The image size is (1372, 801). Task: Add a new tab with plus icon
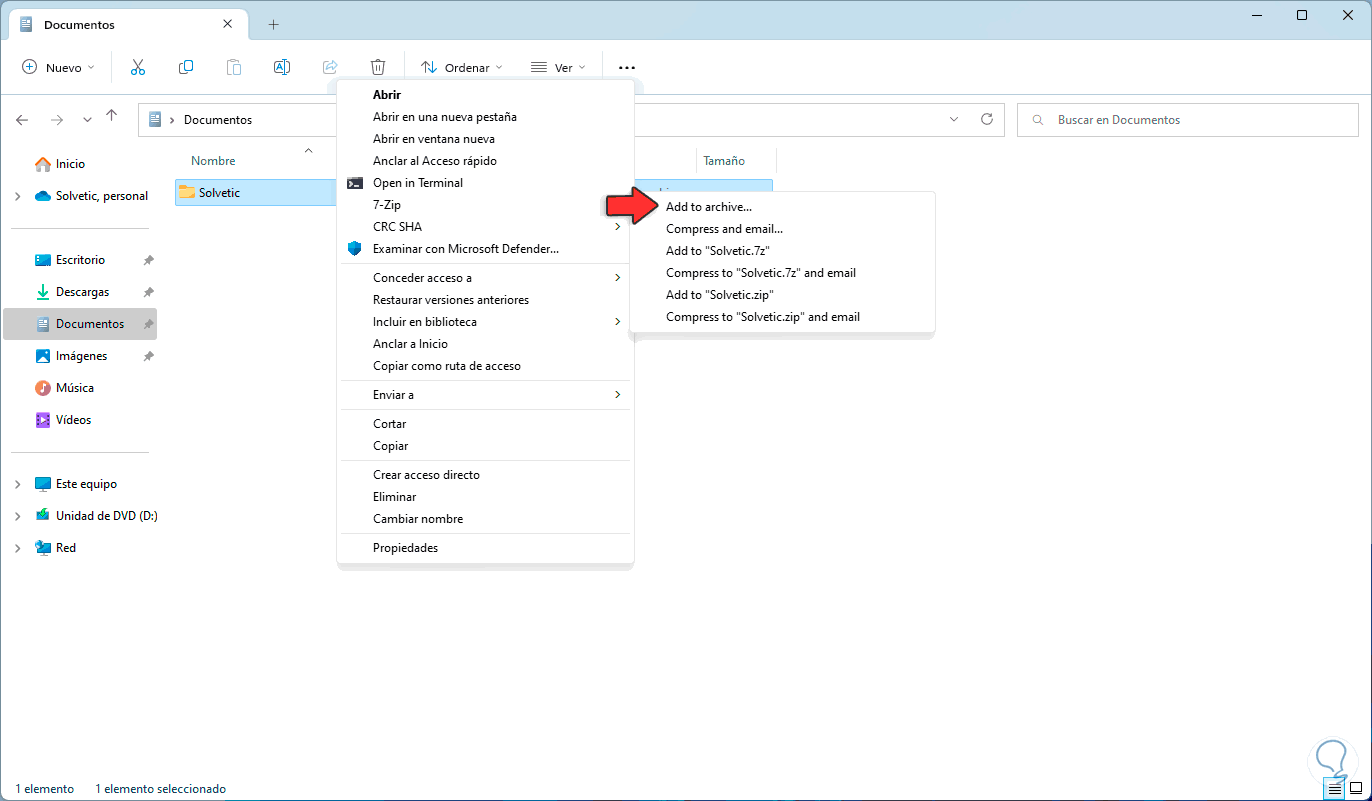click(273, 24)
